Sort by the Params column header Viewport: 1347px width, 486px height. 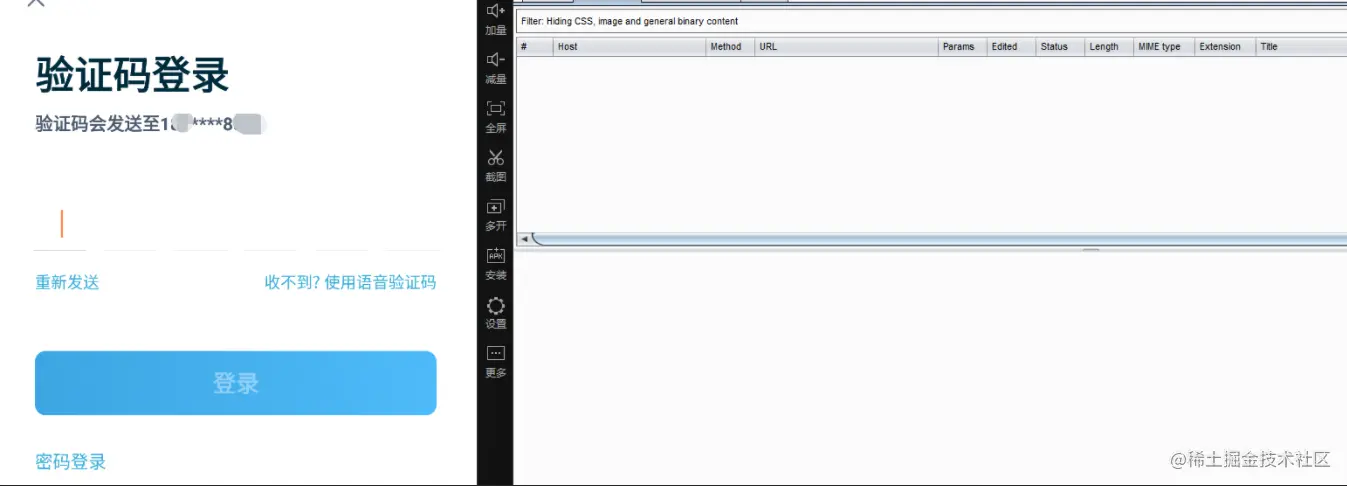click(x=962, y=47)
